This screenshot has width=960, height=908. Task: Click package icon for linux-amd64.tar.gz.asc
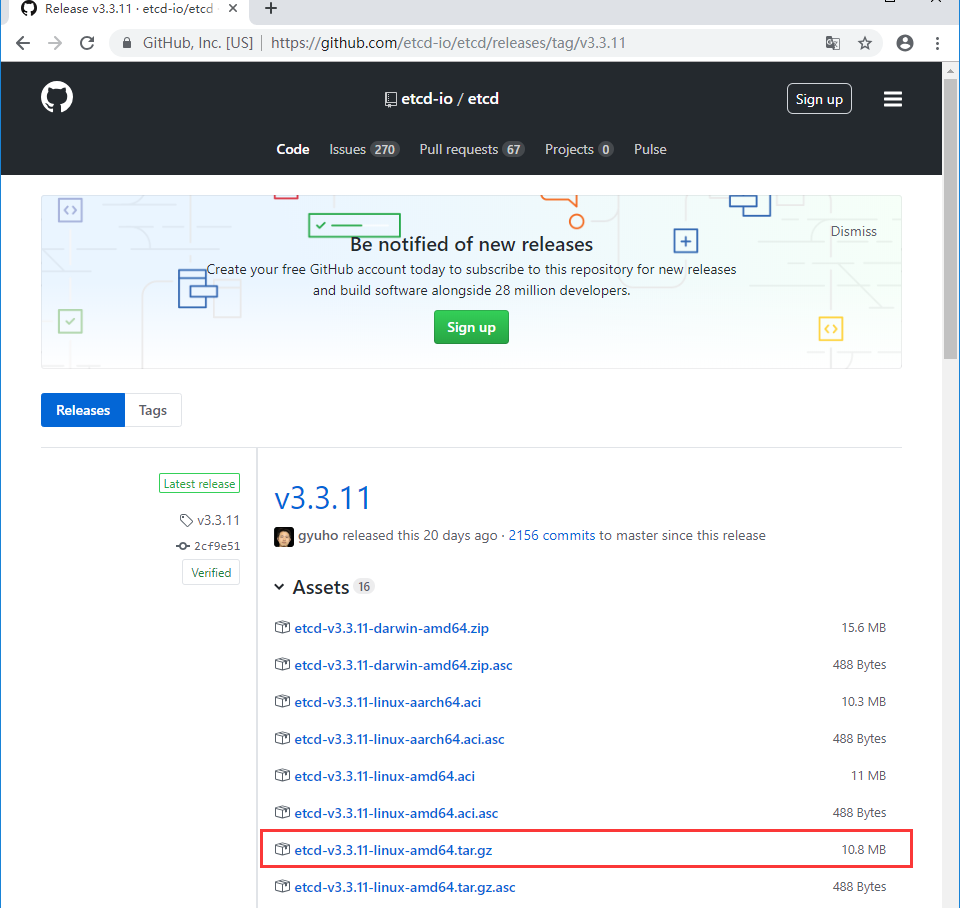pyautogui.click(x=282, y=887)
